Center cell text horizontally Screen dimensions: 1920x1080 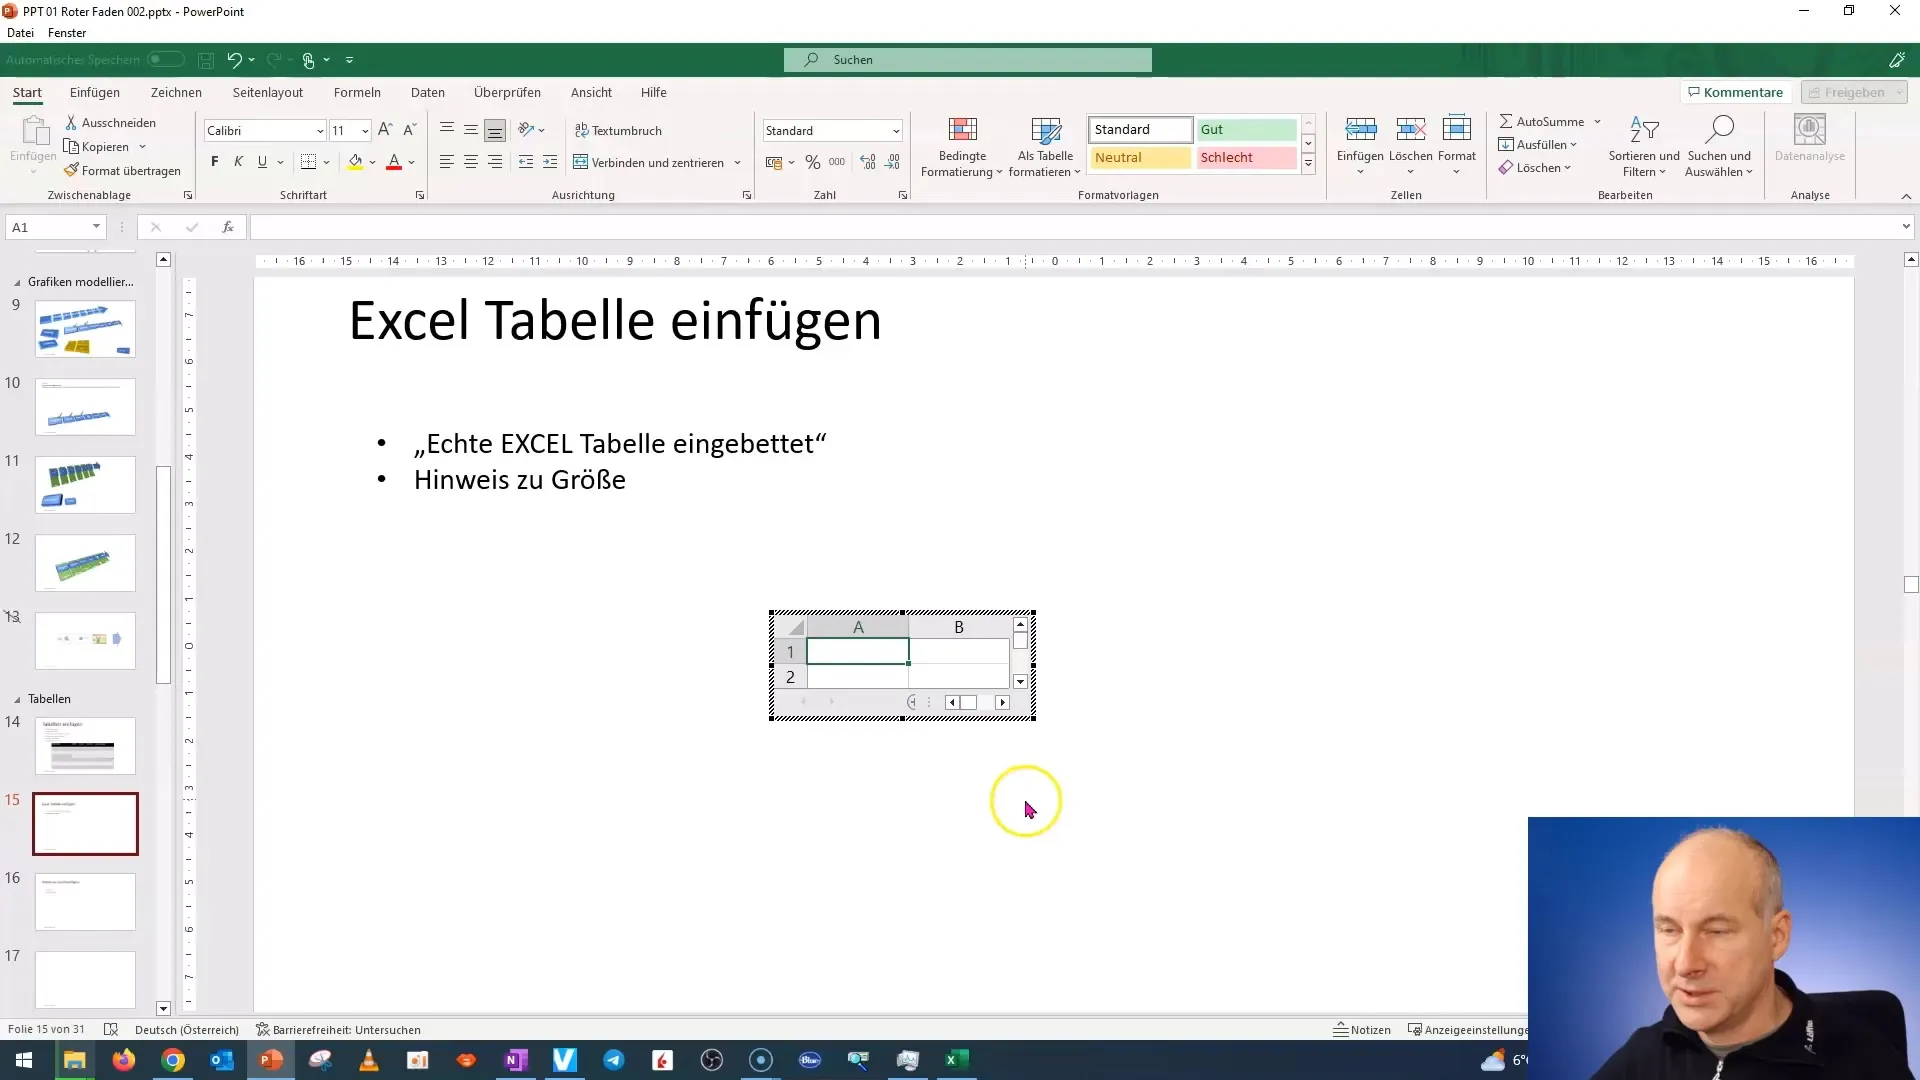[471, 162]
